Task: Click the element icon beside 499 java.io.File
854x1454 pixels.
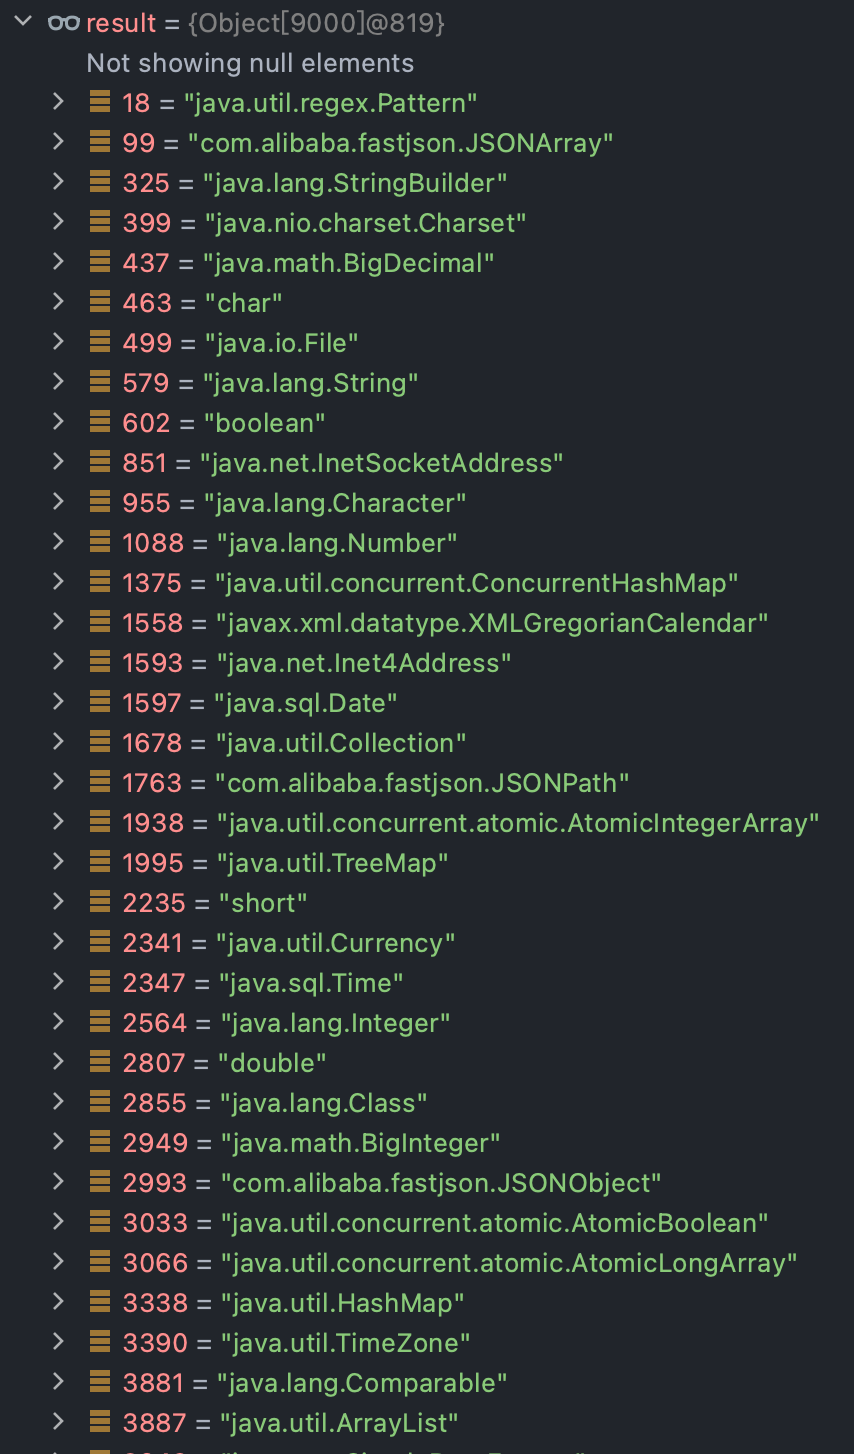Action: pos(100,342)
